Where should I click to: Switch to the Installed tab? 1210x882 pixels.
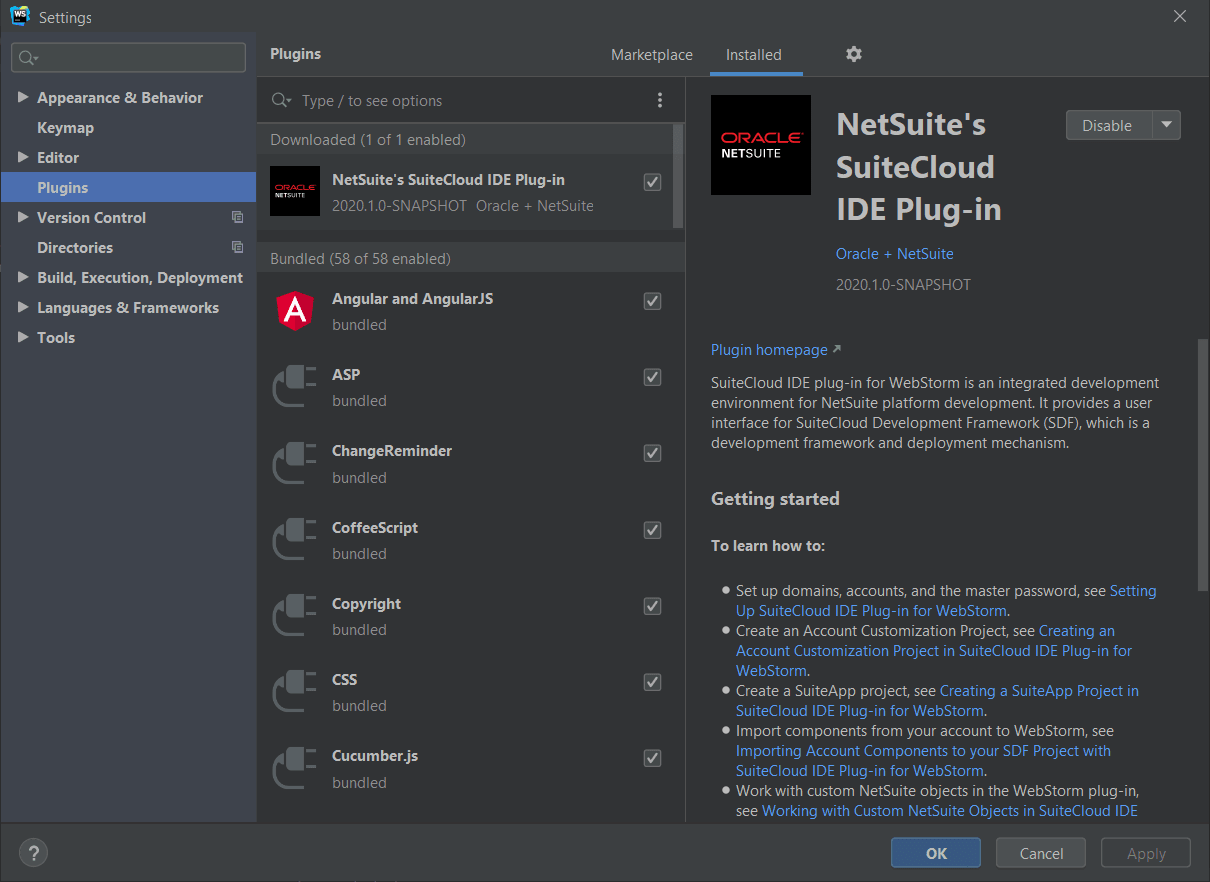(754, 55)
